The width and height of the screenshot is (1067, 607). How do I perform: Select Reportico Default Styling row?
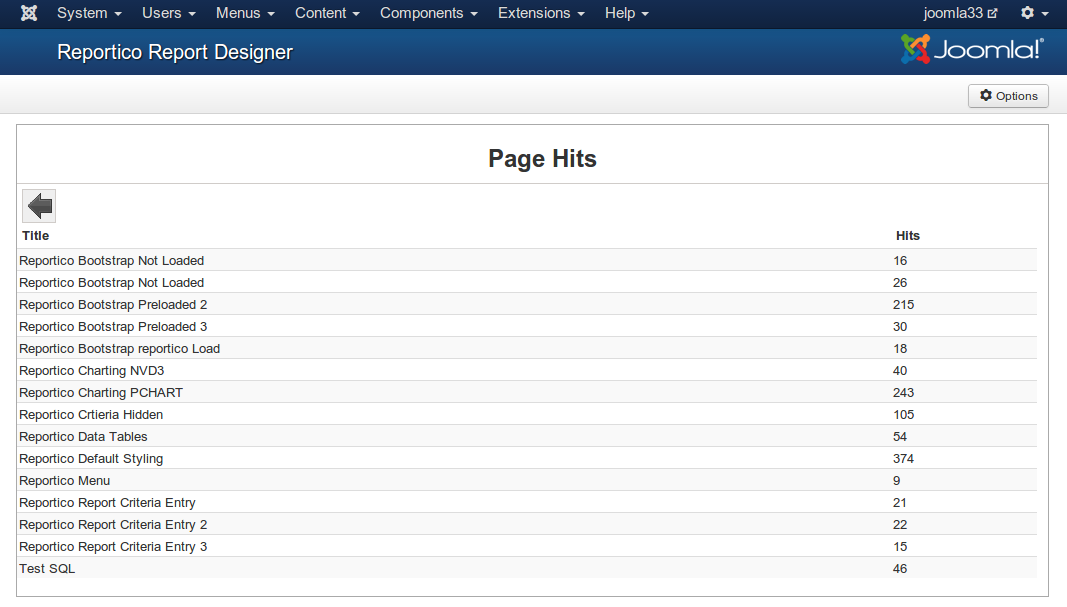pyautogui.click(x=527, y=459)
